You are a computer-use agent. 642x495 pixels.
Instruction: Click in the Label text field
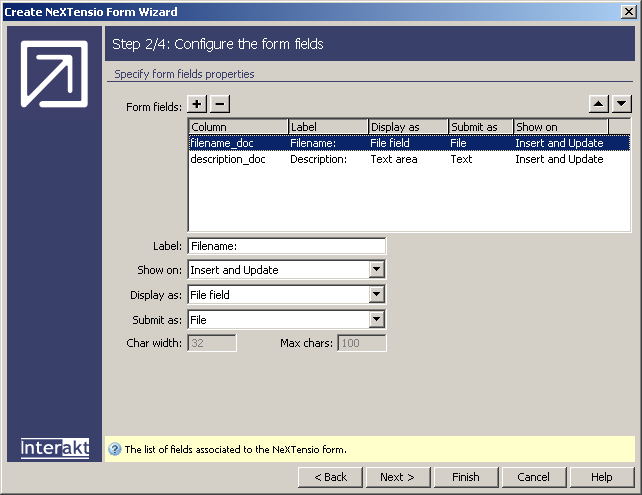pyautogui.click(x=286, y=246)
